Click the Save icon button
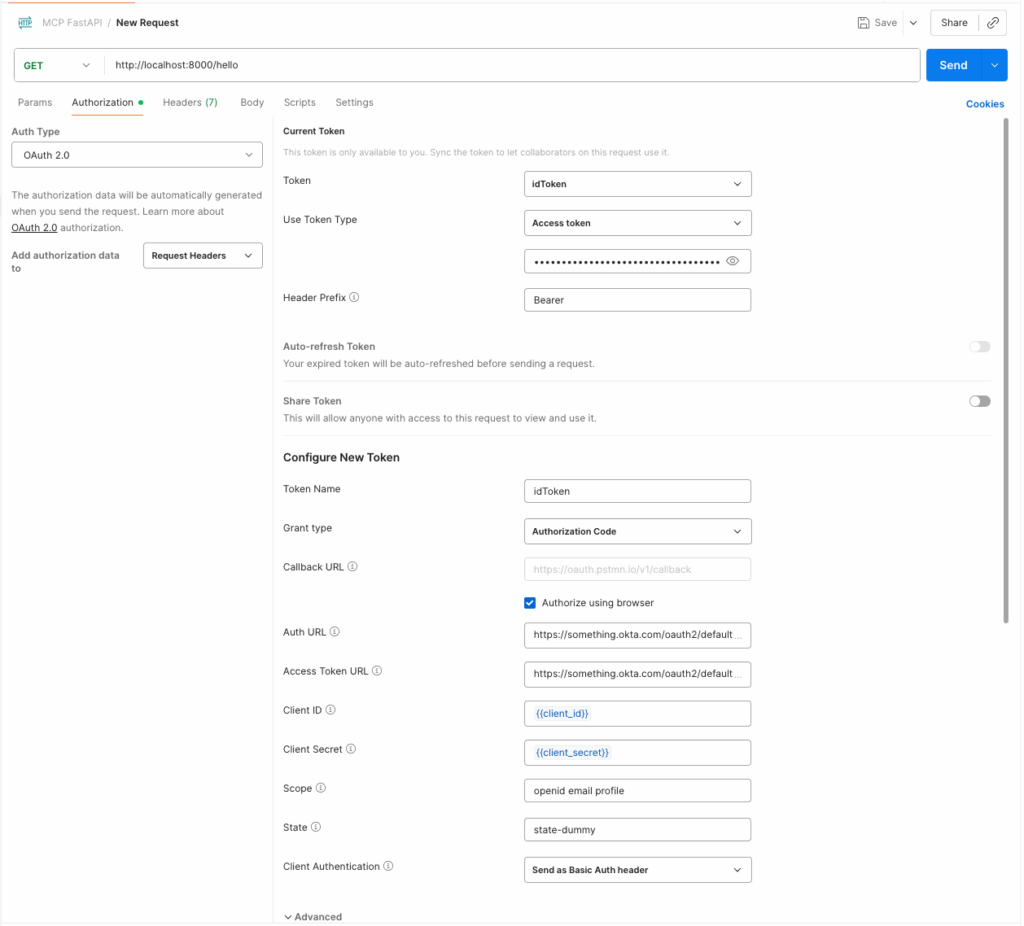This screenshot has width=1024, height=926. click(x=877, y=23)
